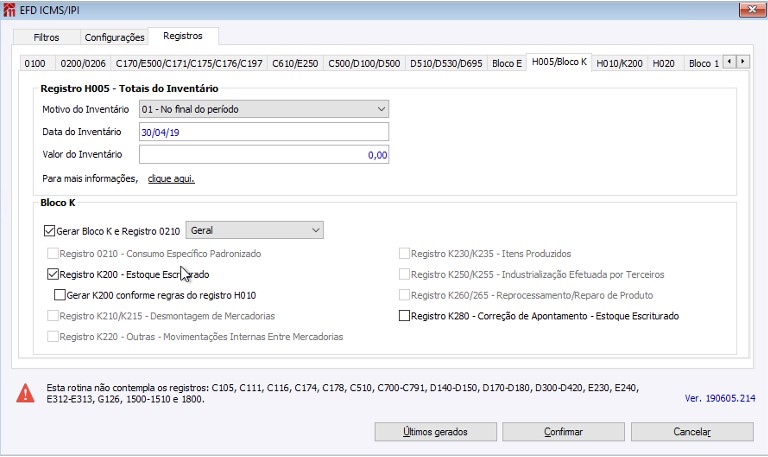Open the C170/E500/C171/C175/C176/C197 tab
768x457 pixels.
pos(189,63)
